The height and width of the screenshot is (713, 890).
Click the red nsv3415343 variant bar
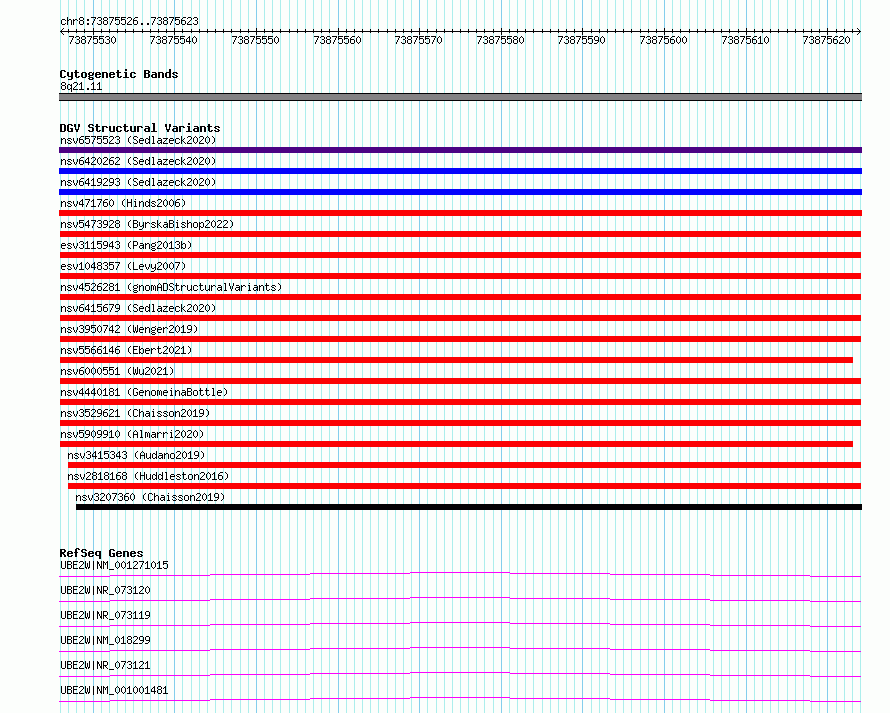point(464,465)
